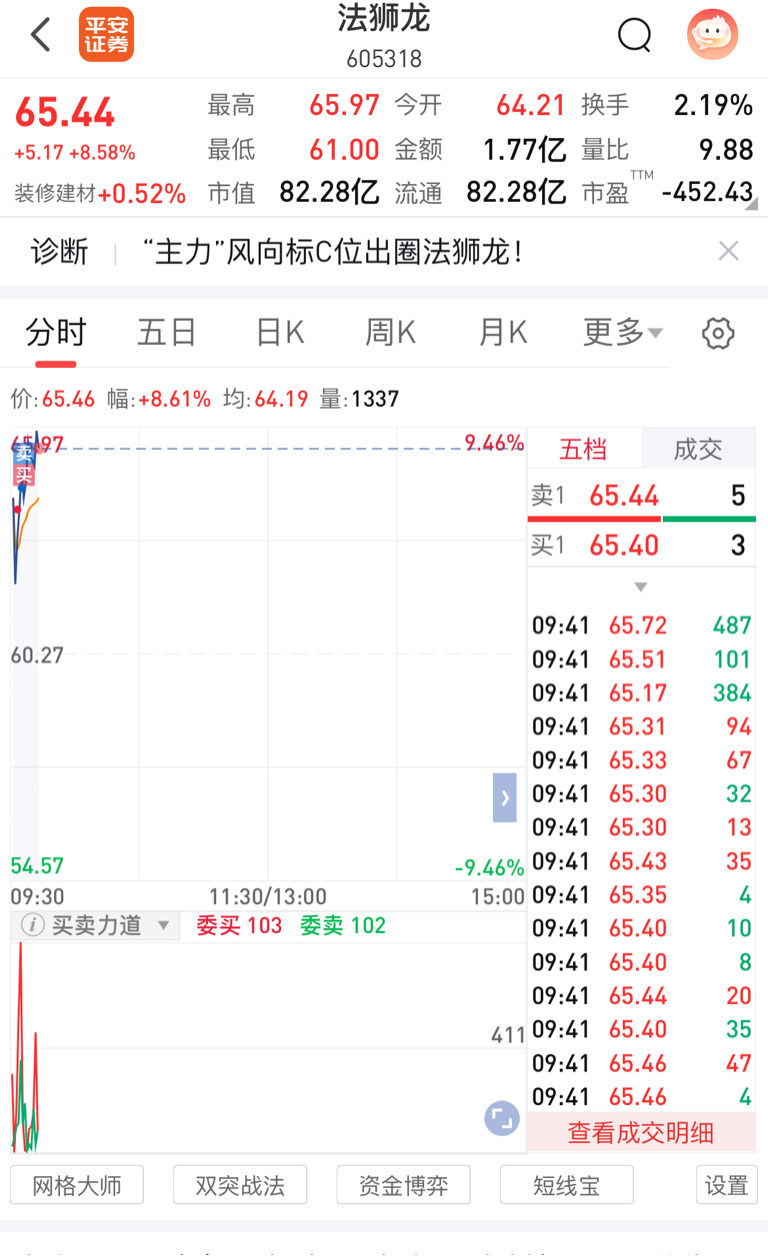768x1256 pixels.
Task: Select the 五档 tab
Action: (583, 449)
